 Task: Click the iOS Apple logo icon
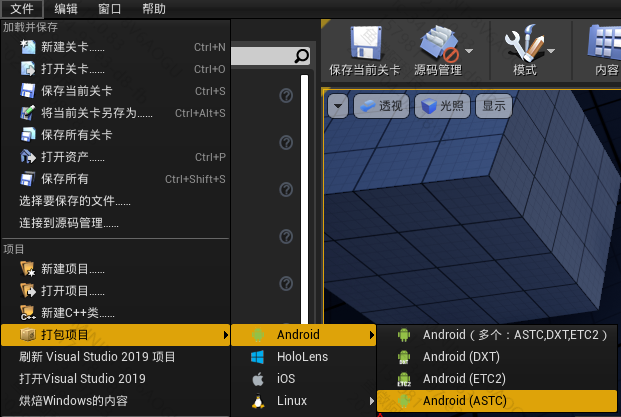click(x=258, y=379)
